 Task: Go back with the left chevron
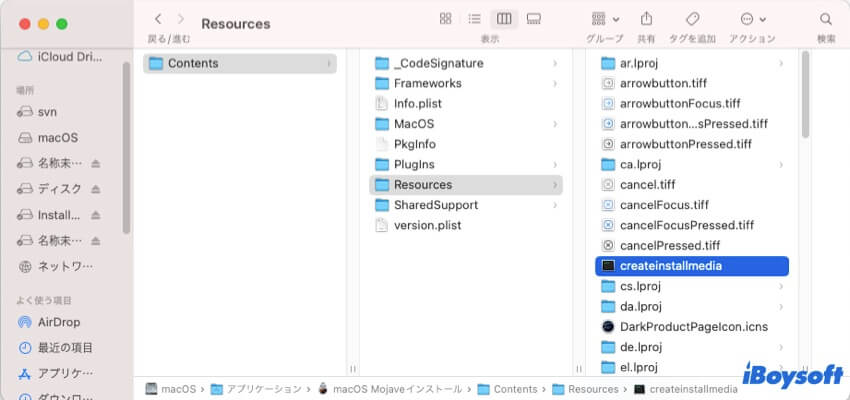pos(158,19)
